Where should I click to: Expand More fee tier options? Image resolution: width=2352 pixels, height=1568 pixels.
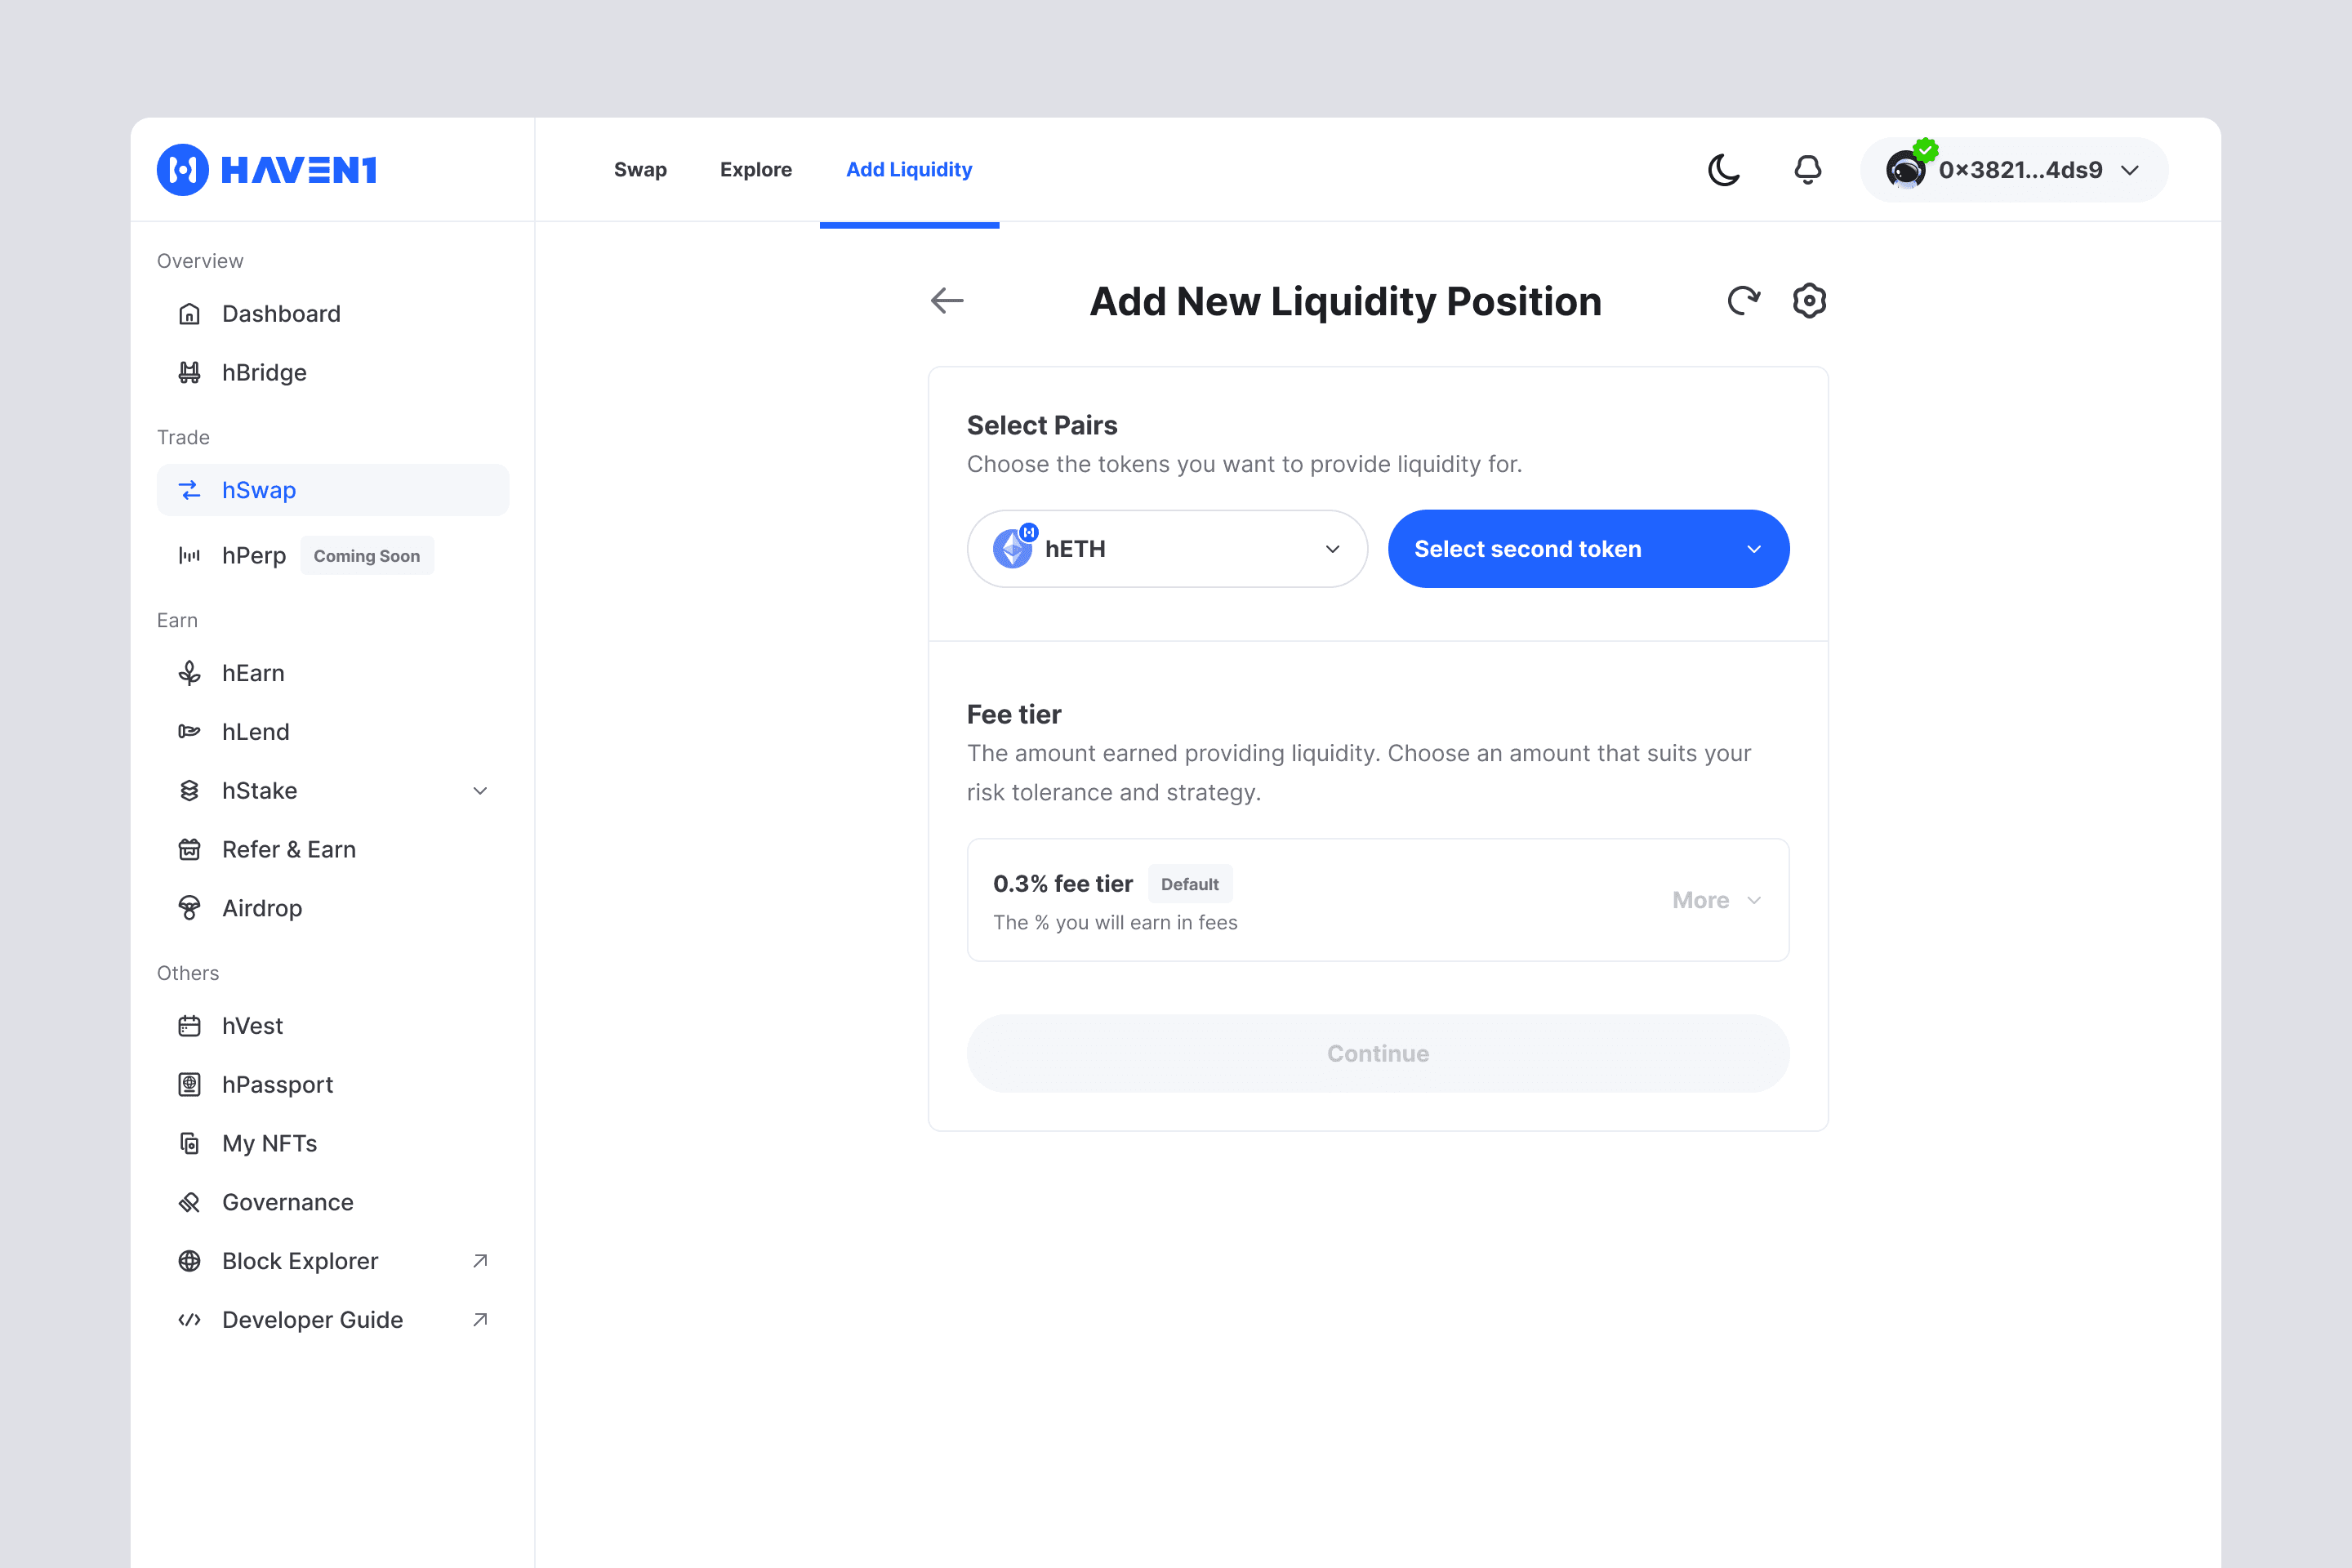click(x=1716, y=900)
